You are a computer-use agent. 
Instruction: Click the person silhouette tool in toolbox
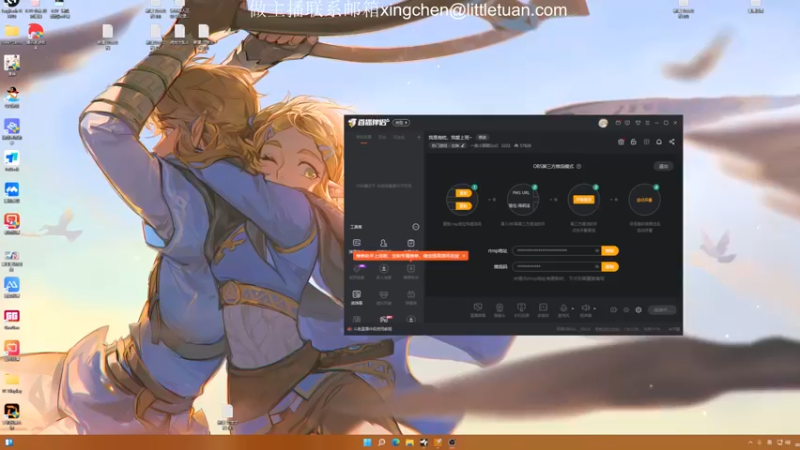(383, 243)
